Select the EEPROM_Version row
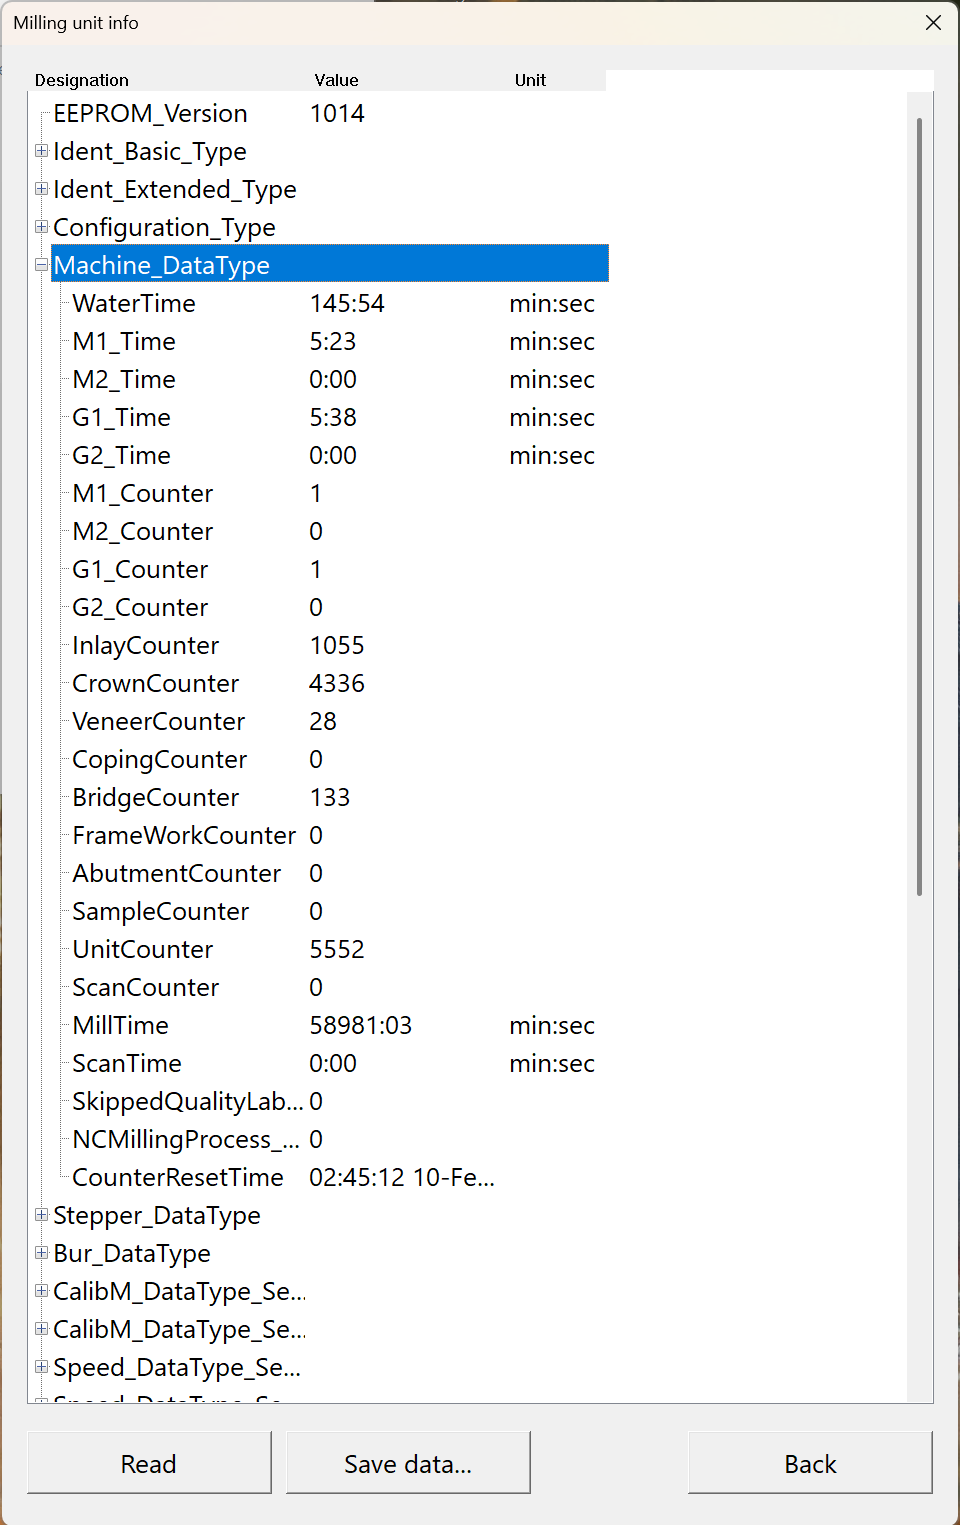The width and height of the screenshot is (960, 1525). point(150,113)
